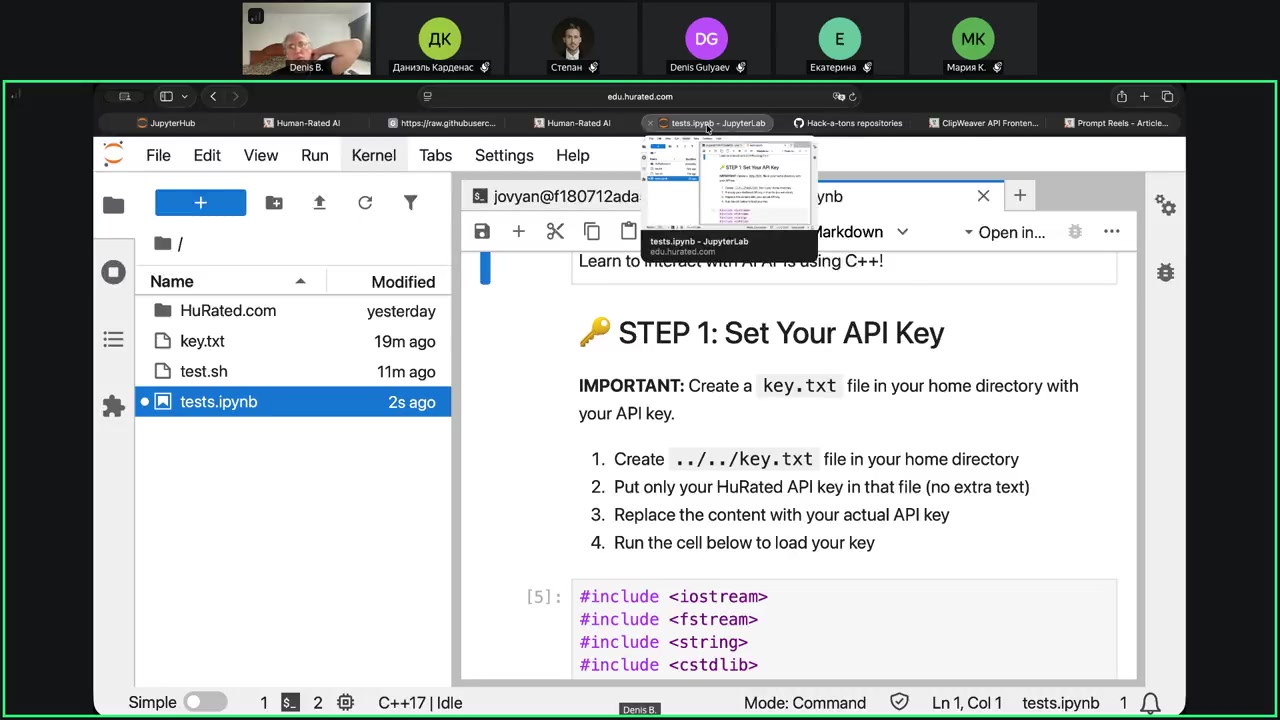Toggle file filter in file browser
Image resolution: width=1280 pixels, height=720 pixels.
410,203
